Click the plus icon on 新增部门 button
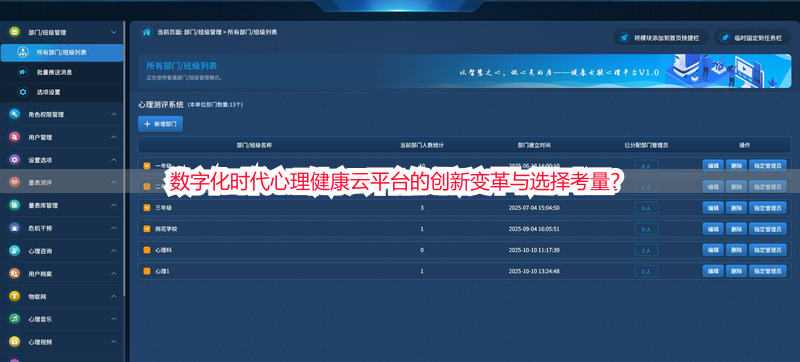Viewport: 800px width, 362px height. [147, 124]
